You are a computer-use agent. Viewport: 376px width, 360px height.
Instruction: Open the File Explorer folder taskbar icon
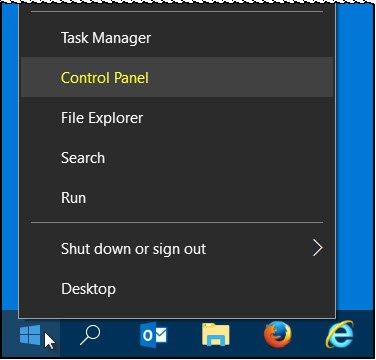coord(216,335)
